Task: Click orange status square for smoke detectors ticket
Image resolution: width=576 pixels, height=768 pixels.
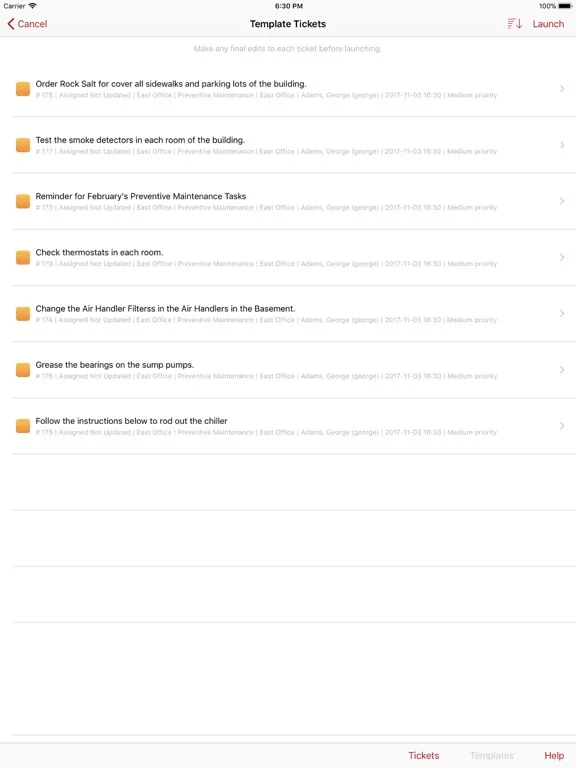Action: (23, 145)
